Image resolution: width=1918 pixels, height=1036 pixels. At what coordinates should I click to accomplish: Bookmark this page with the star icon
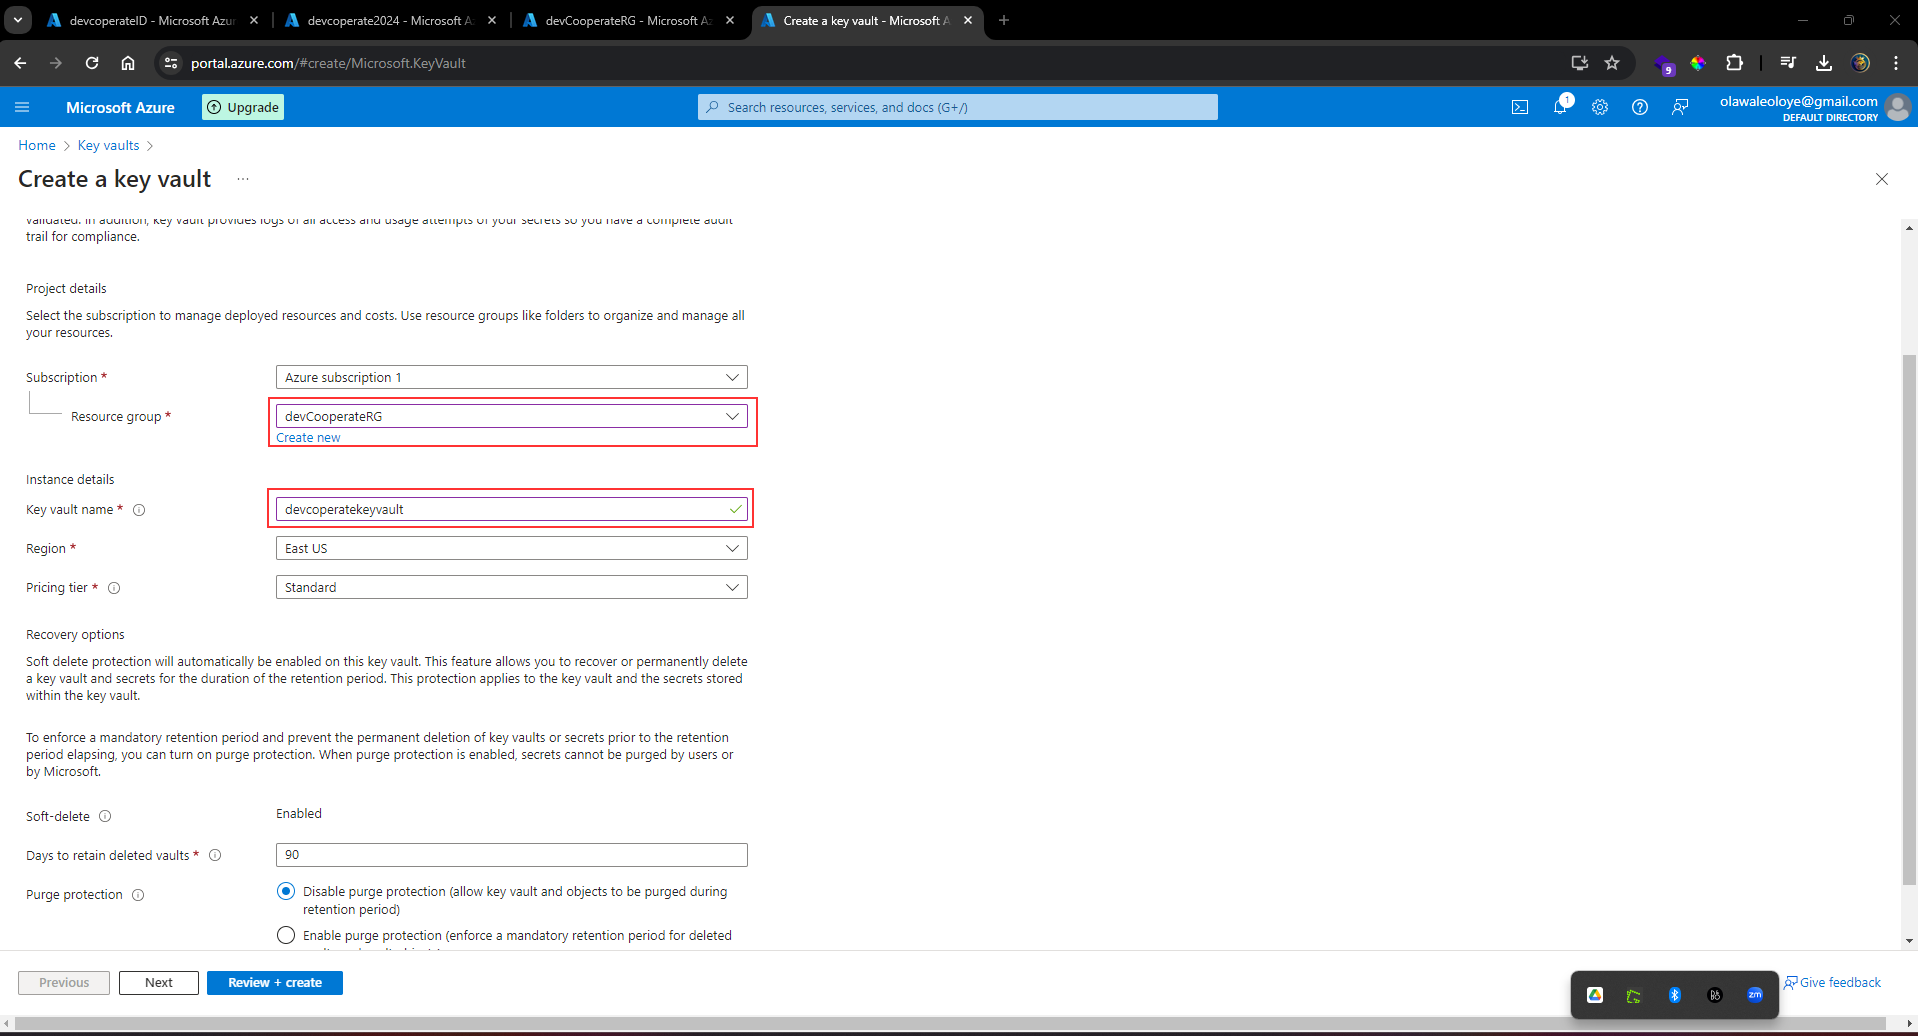(1612, 63)
